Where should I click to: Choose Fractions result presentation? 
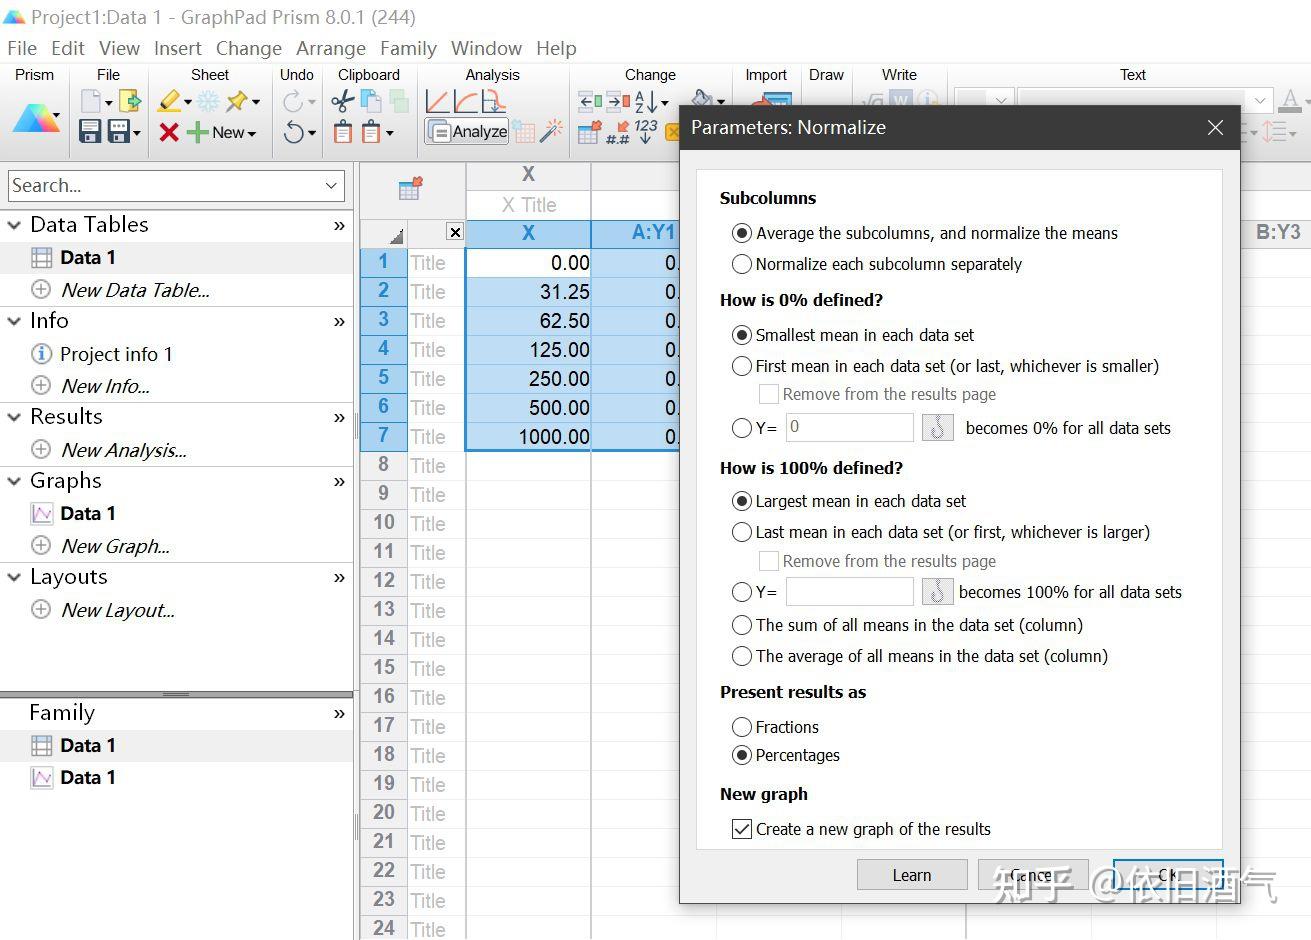(742, 727)
